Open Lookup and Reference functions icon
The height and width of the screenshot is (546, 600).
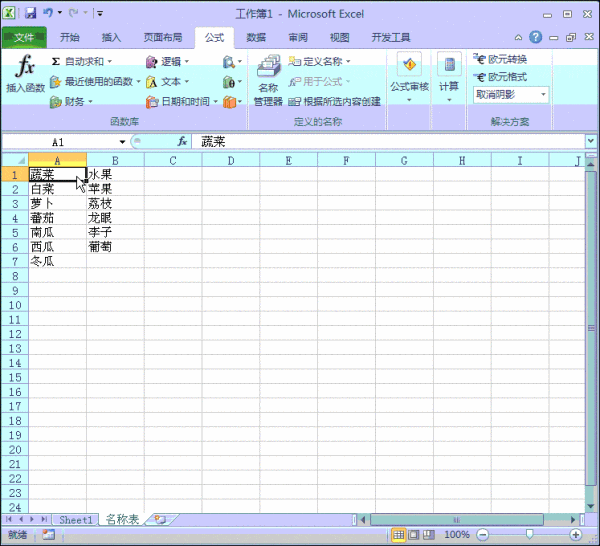click(x=232, y=61)
